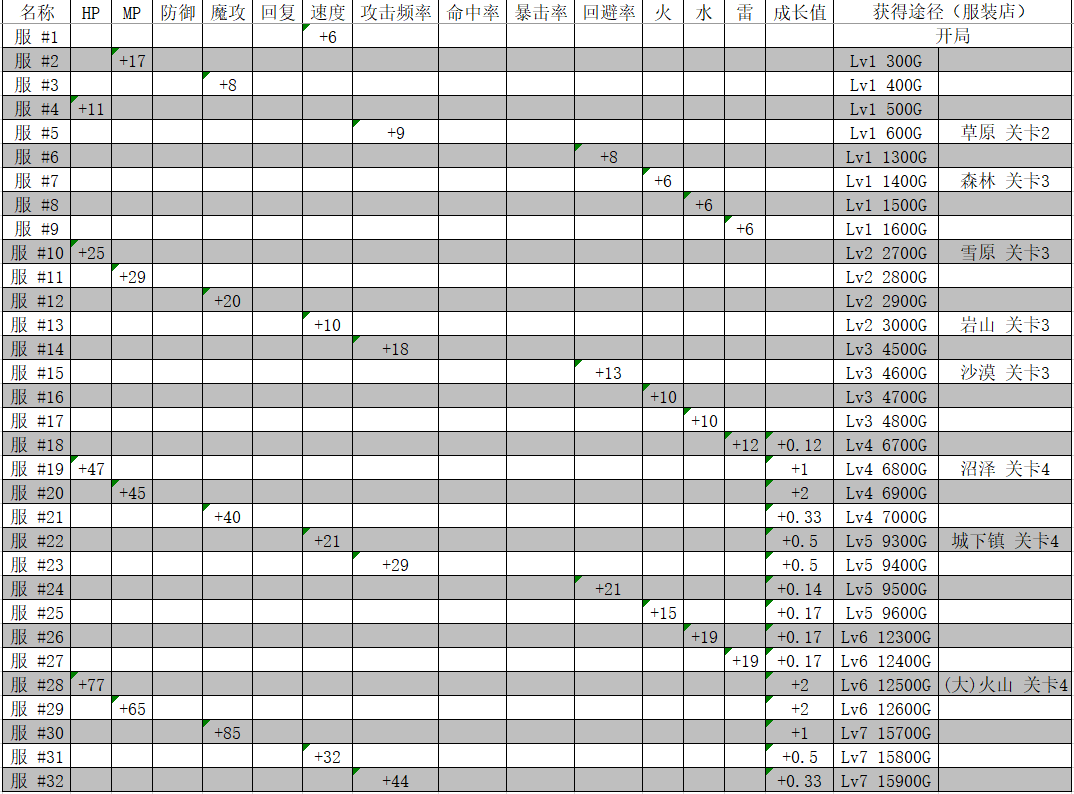Click the Lv1 300G cell

coord(886,60)
